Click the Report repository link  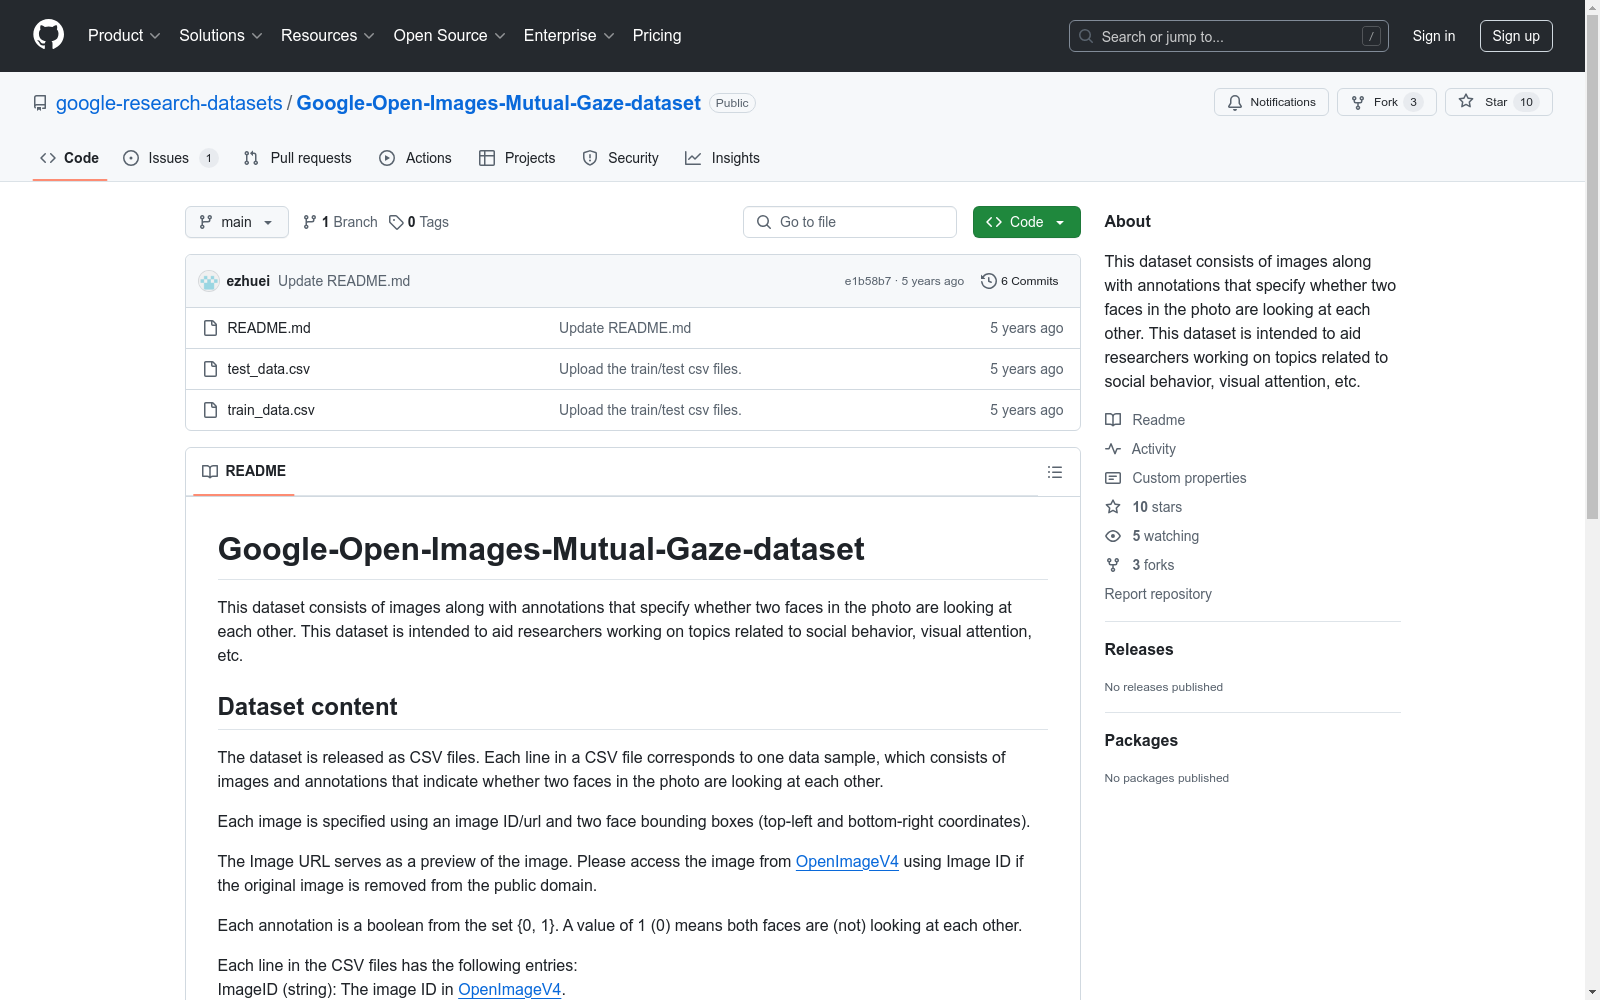(x=1158, y=594)
